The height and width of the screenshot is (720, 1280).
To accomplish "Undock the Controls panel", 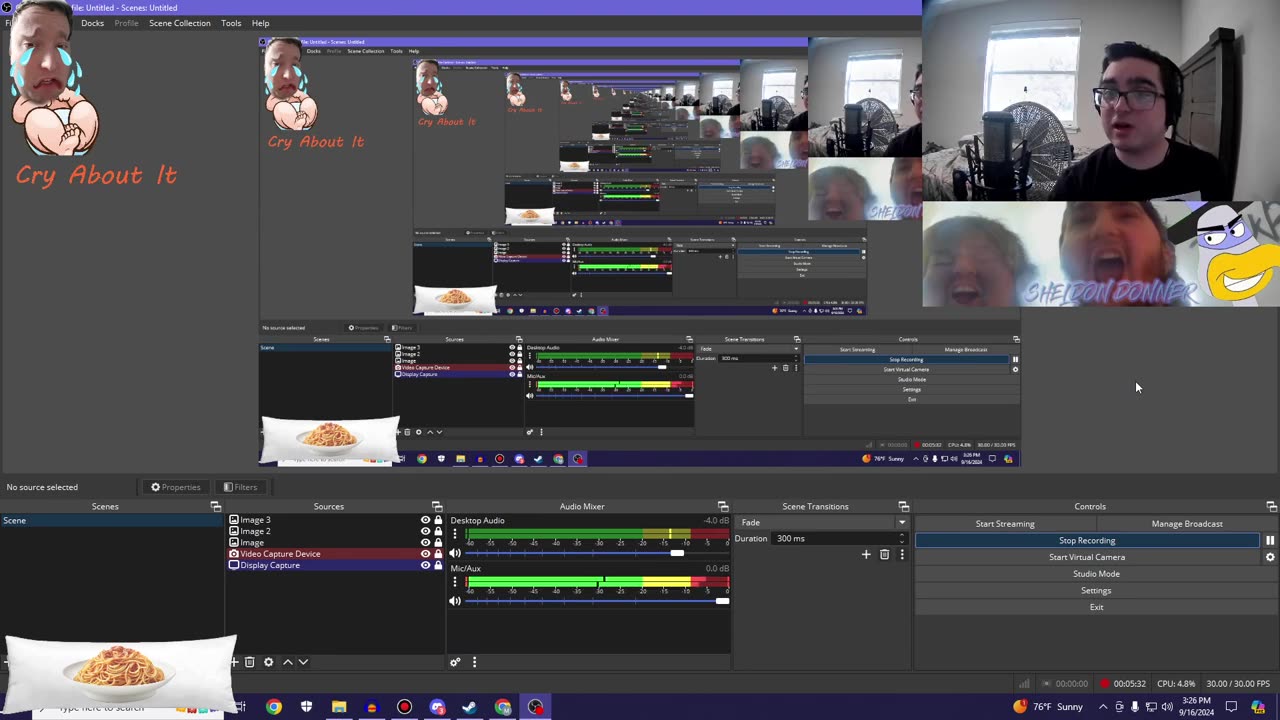I will [1271, 507].
